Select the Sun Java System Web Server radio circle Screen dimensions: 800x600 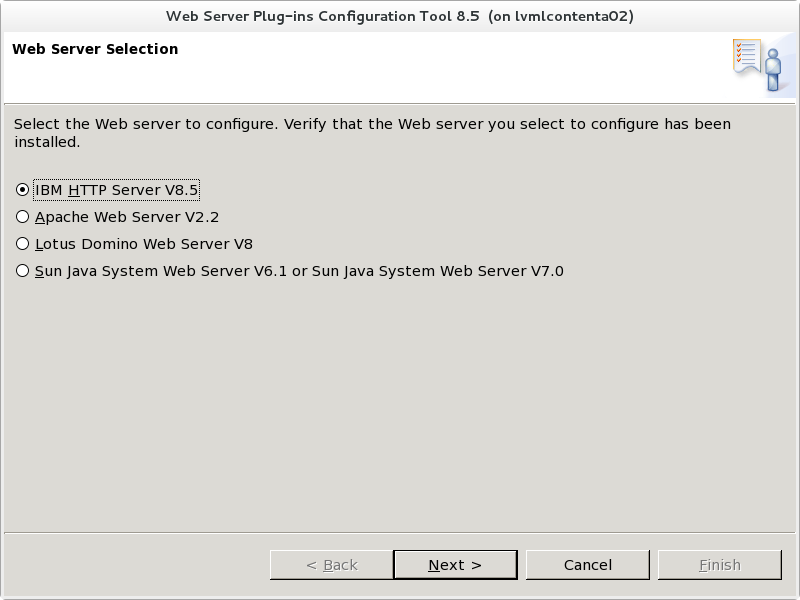tap(22, 271)
